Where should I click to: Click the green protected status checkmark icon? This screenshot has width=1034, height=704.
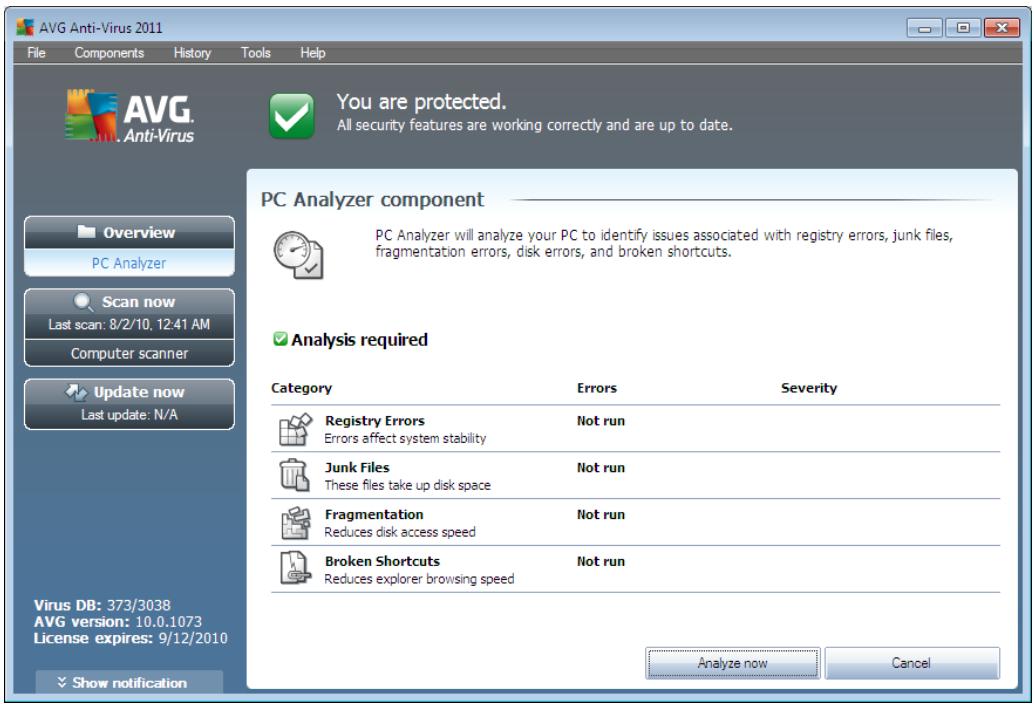point(291,115)
